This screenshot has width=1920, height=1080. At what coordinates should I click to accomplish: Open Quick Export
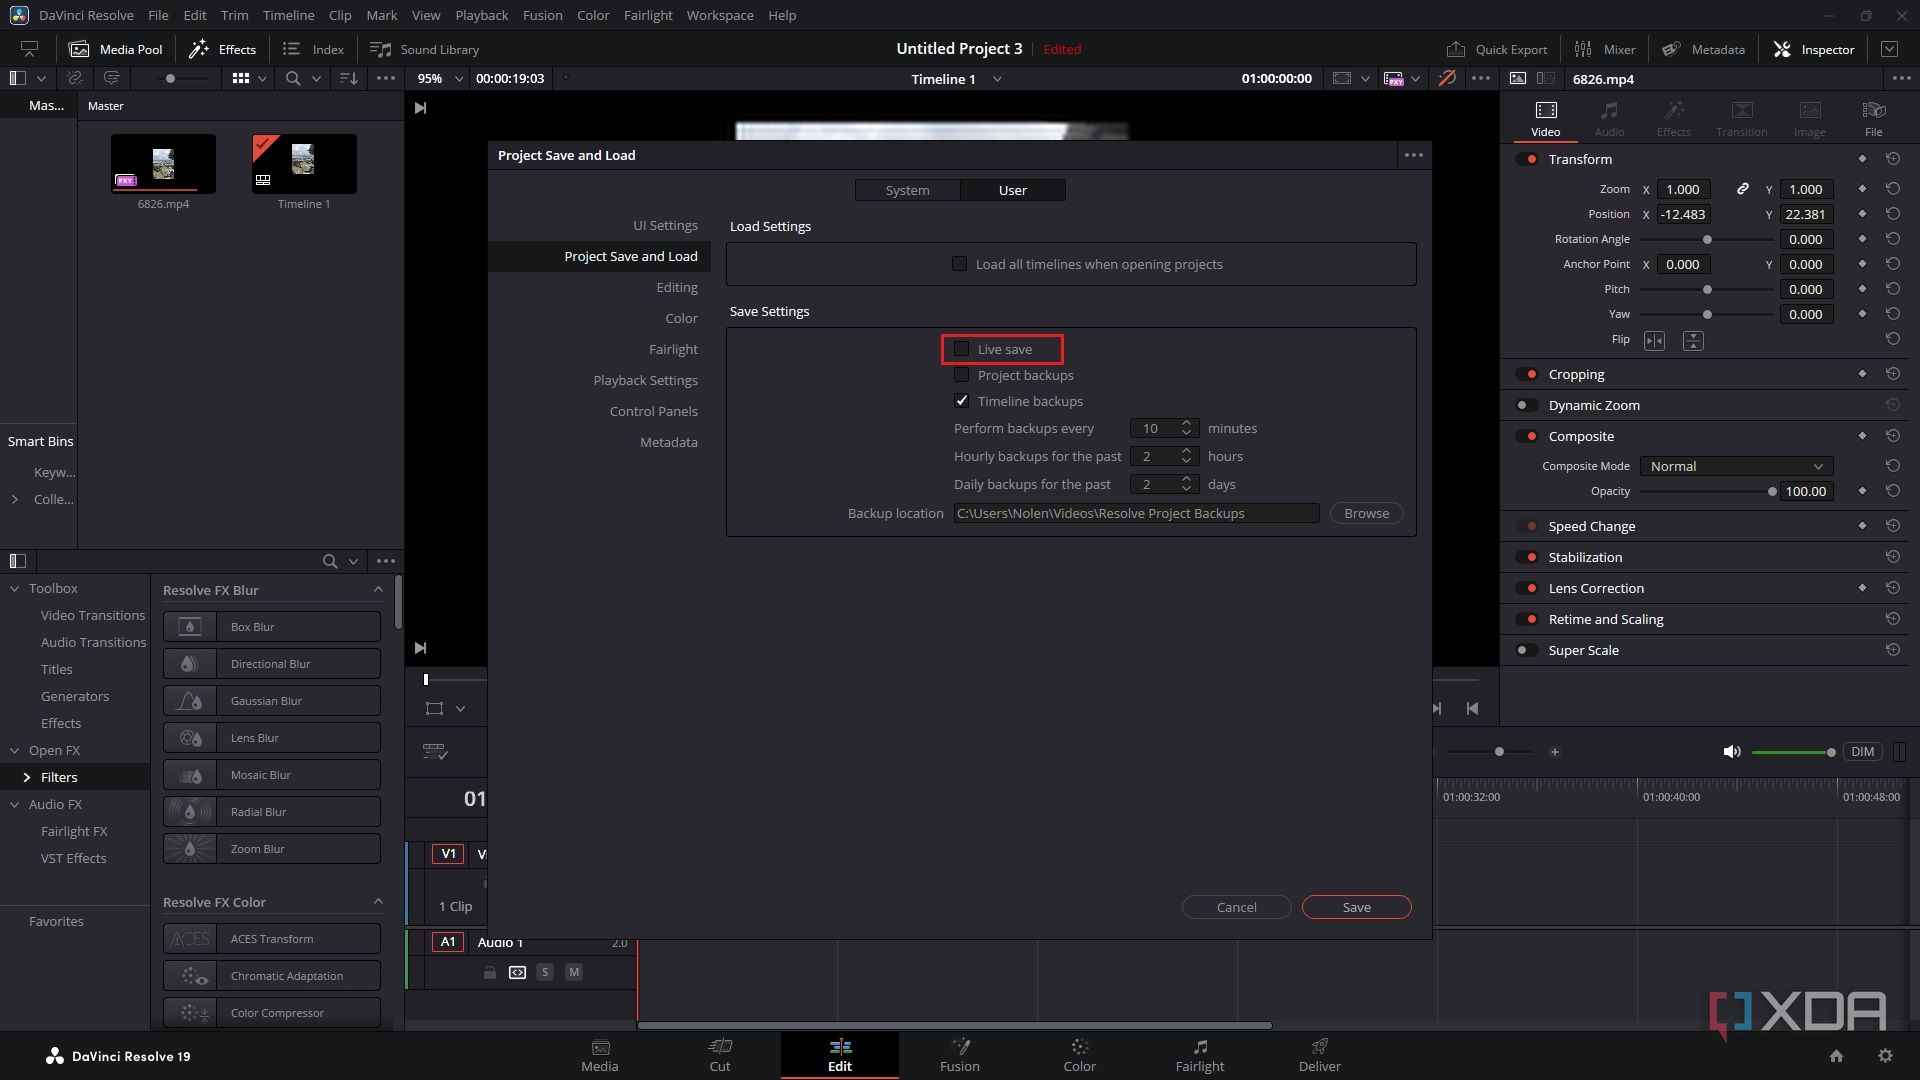[x=1497, y=49]
